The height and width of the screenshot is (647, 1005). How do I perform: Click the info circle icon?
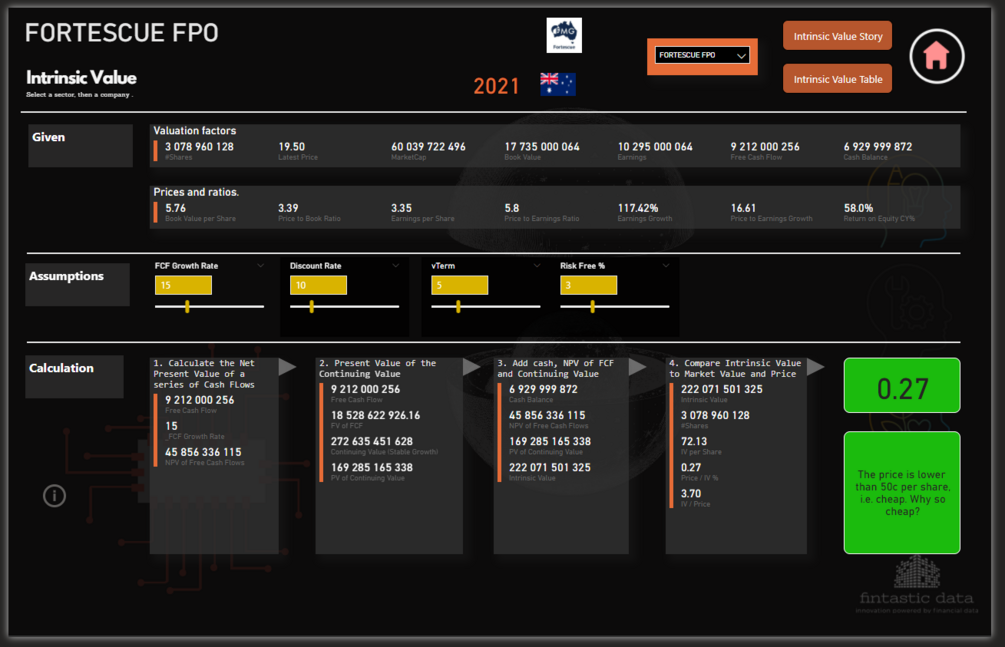54,496
